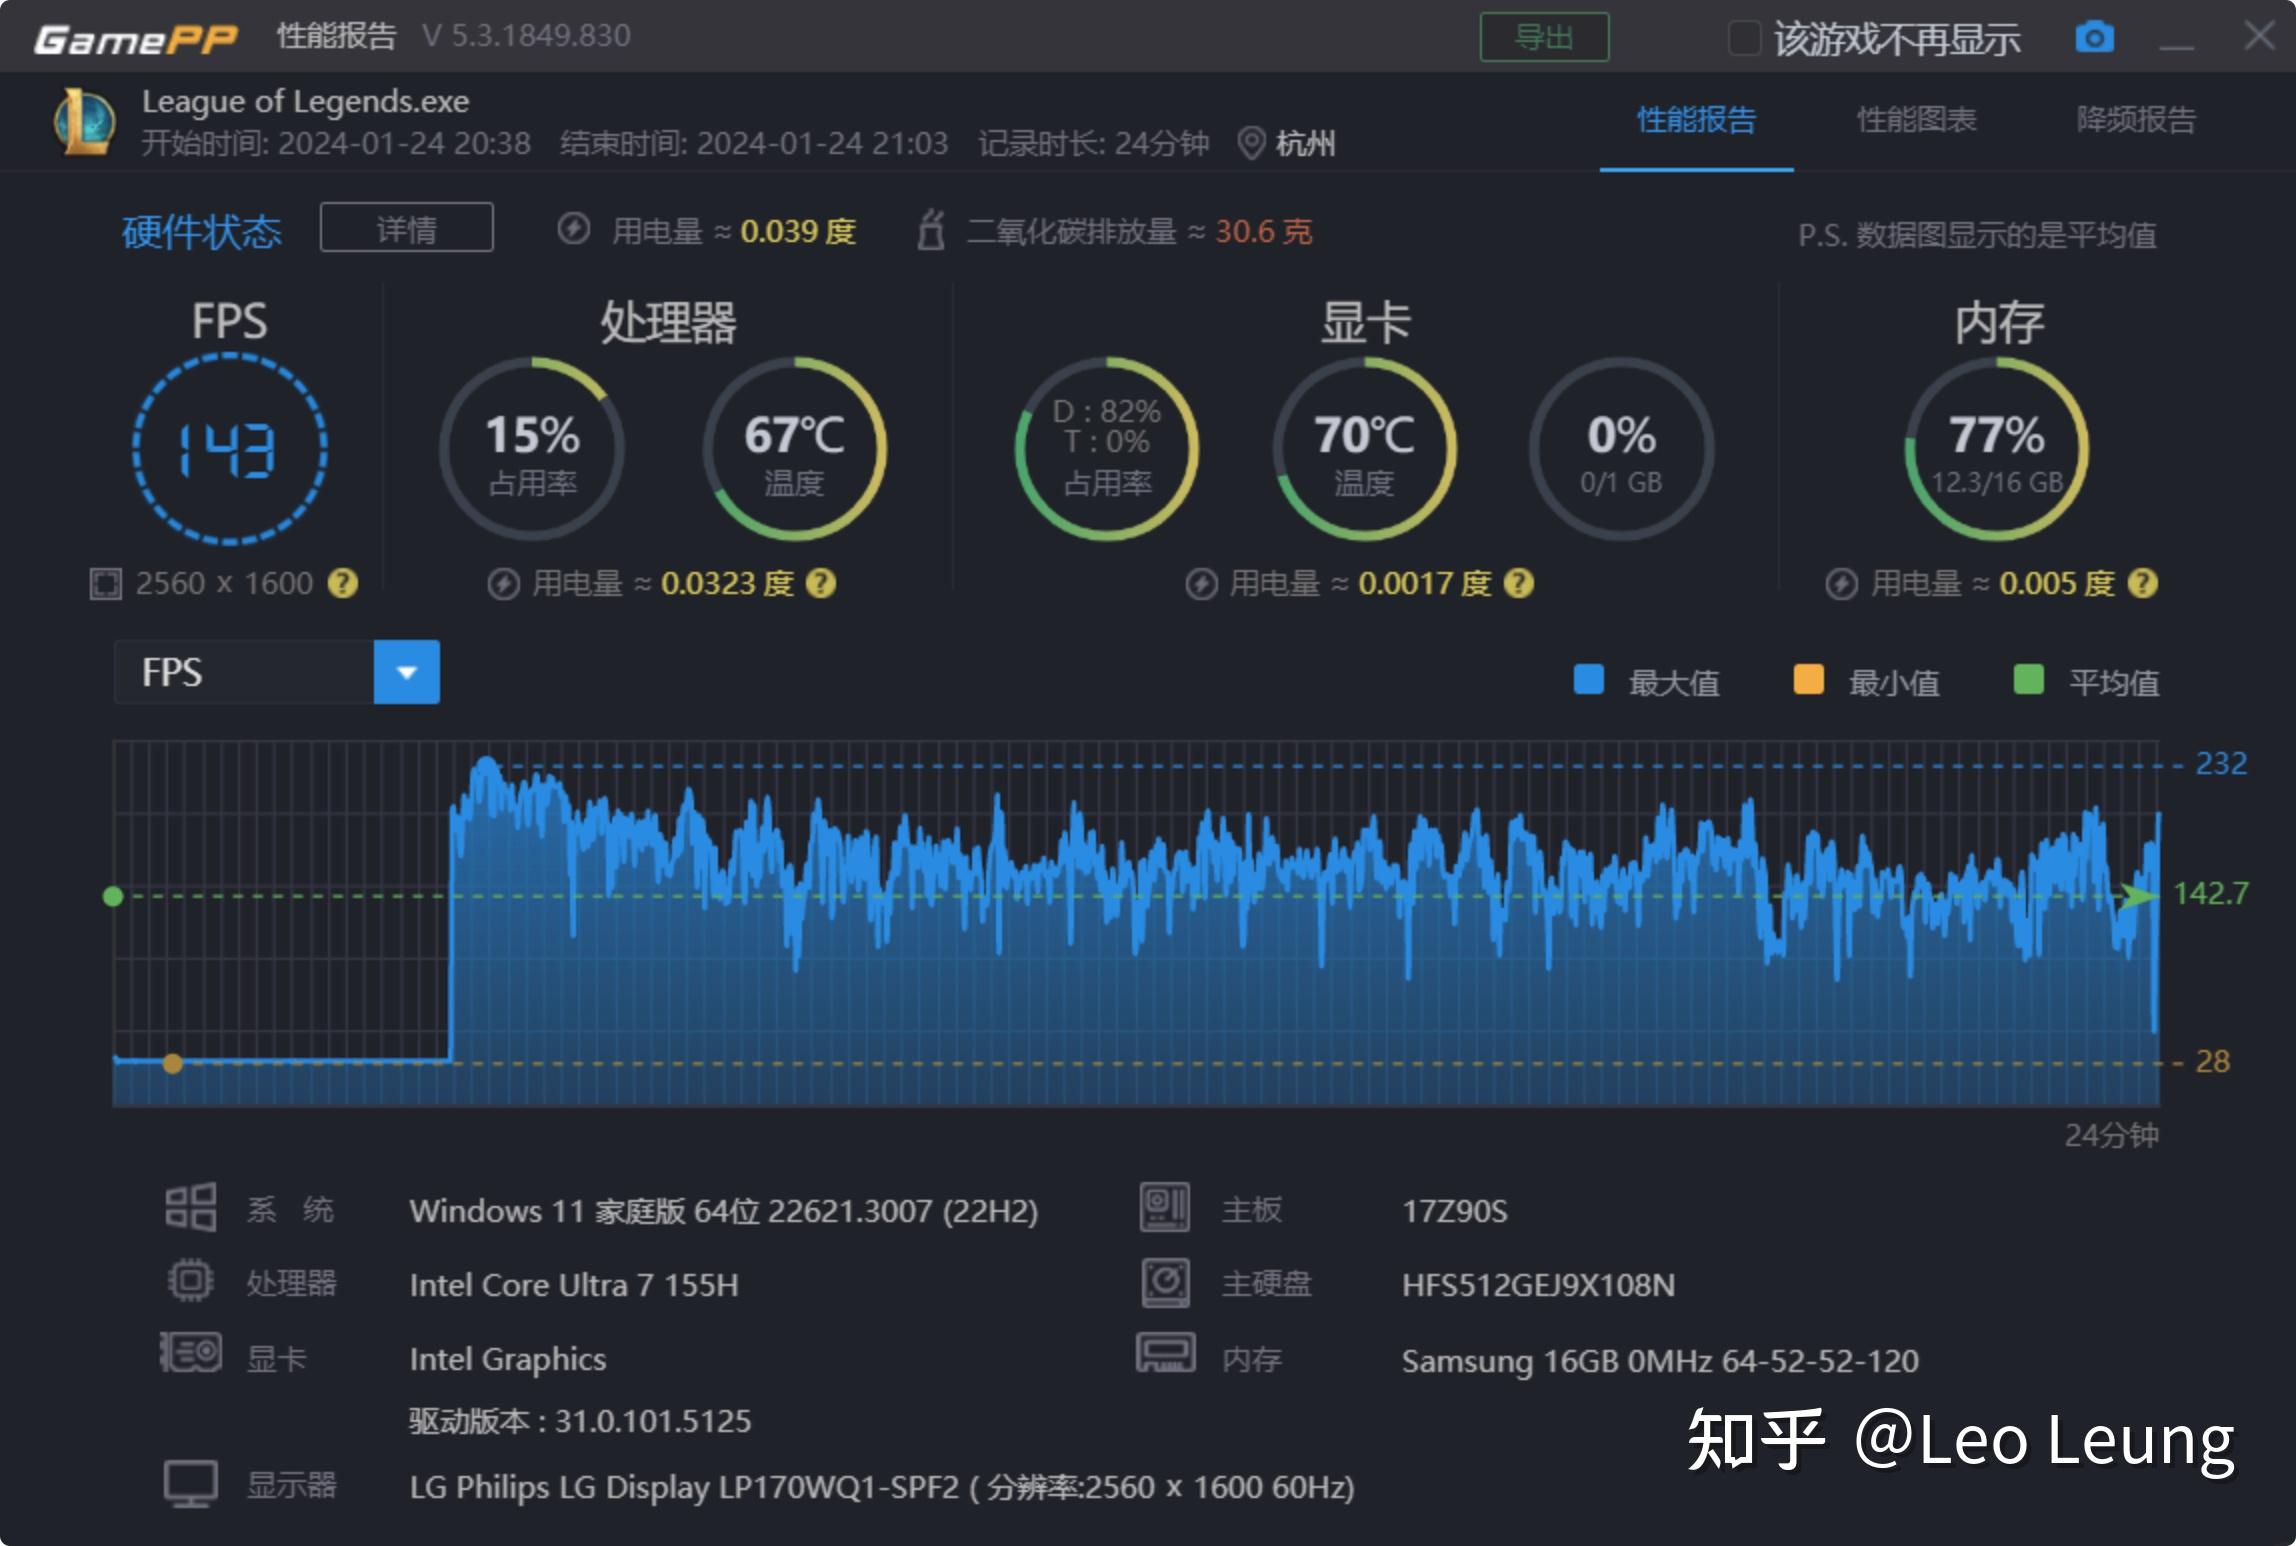2296x1546 pixels.
Task: Click the D:82% GPU usage gauge
Action: pos(1107,449)
